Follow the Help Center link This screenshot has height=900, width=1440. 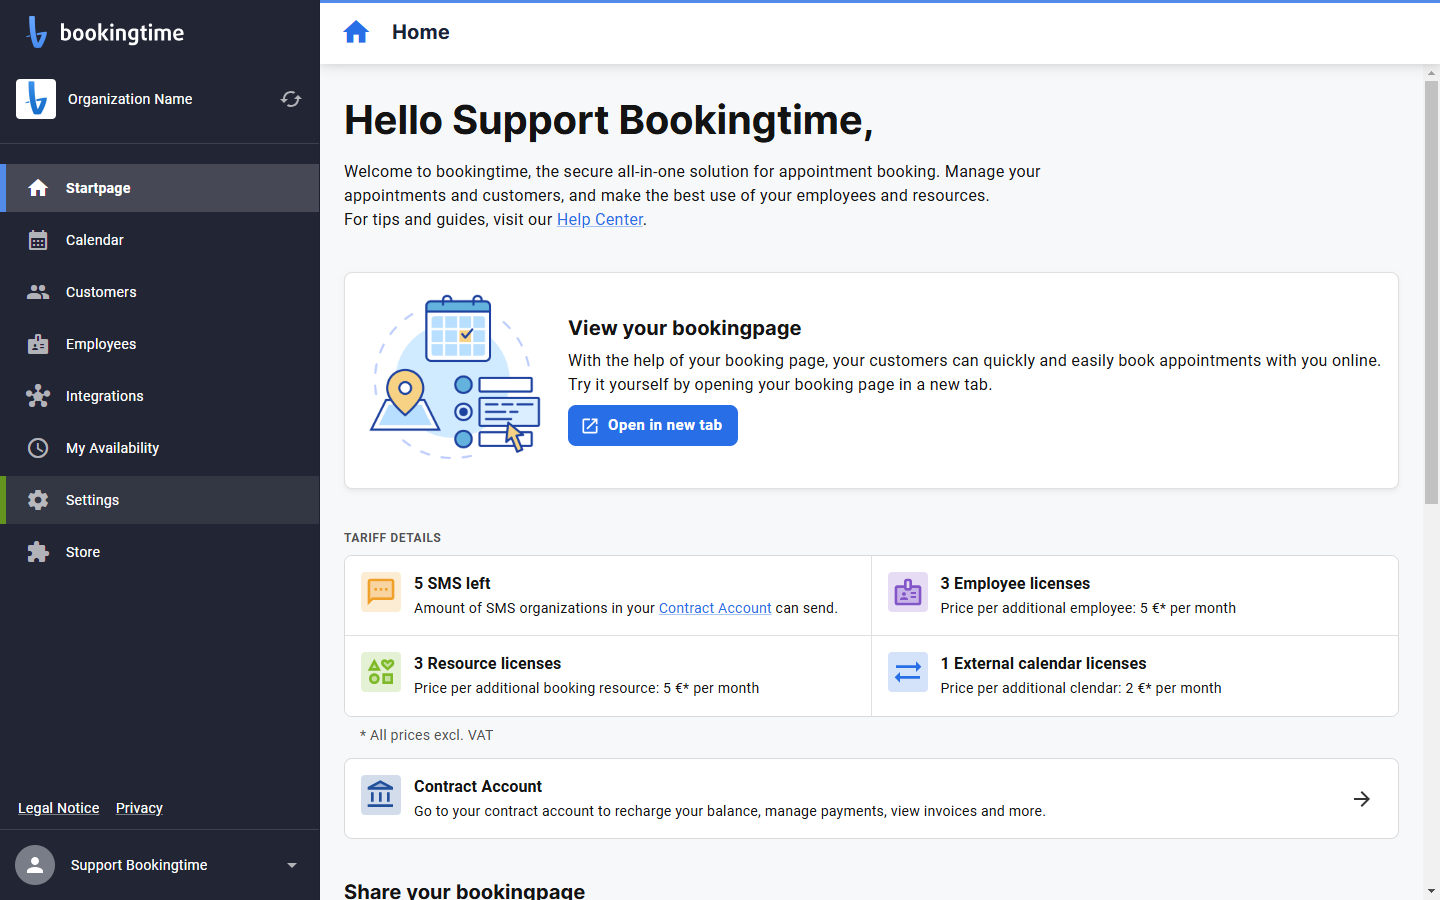(600, 219)
